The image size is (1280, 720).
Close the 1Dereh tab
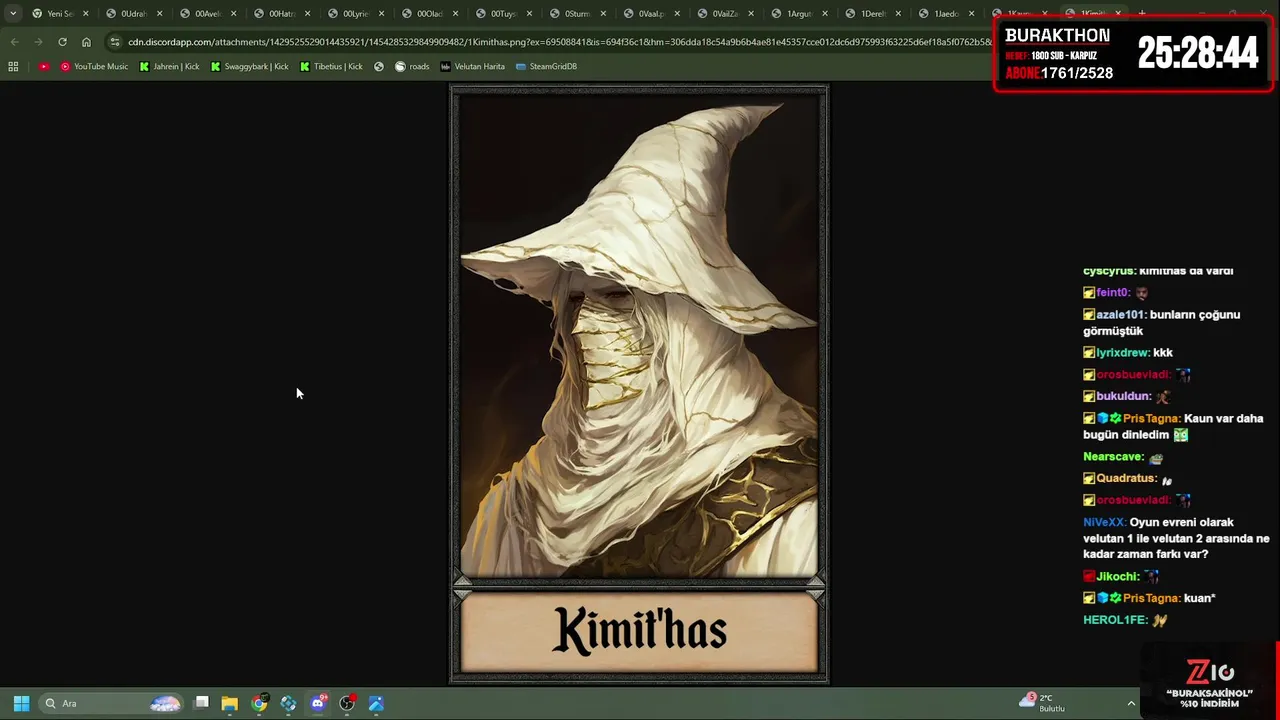click(x=898, y=14)
